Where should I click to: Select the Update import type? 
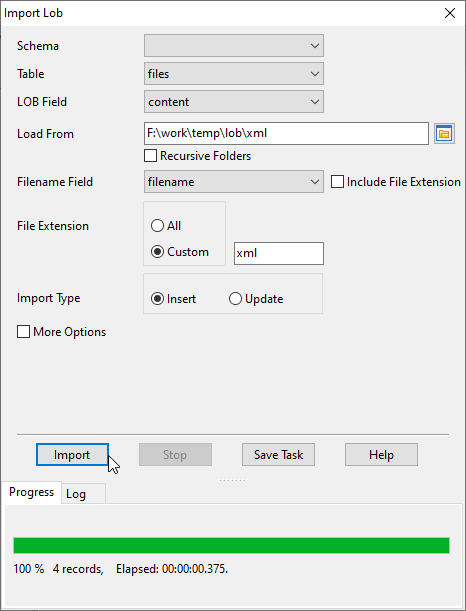coord(235,299)
